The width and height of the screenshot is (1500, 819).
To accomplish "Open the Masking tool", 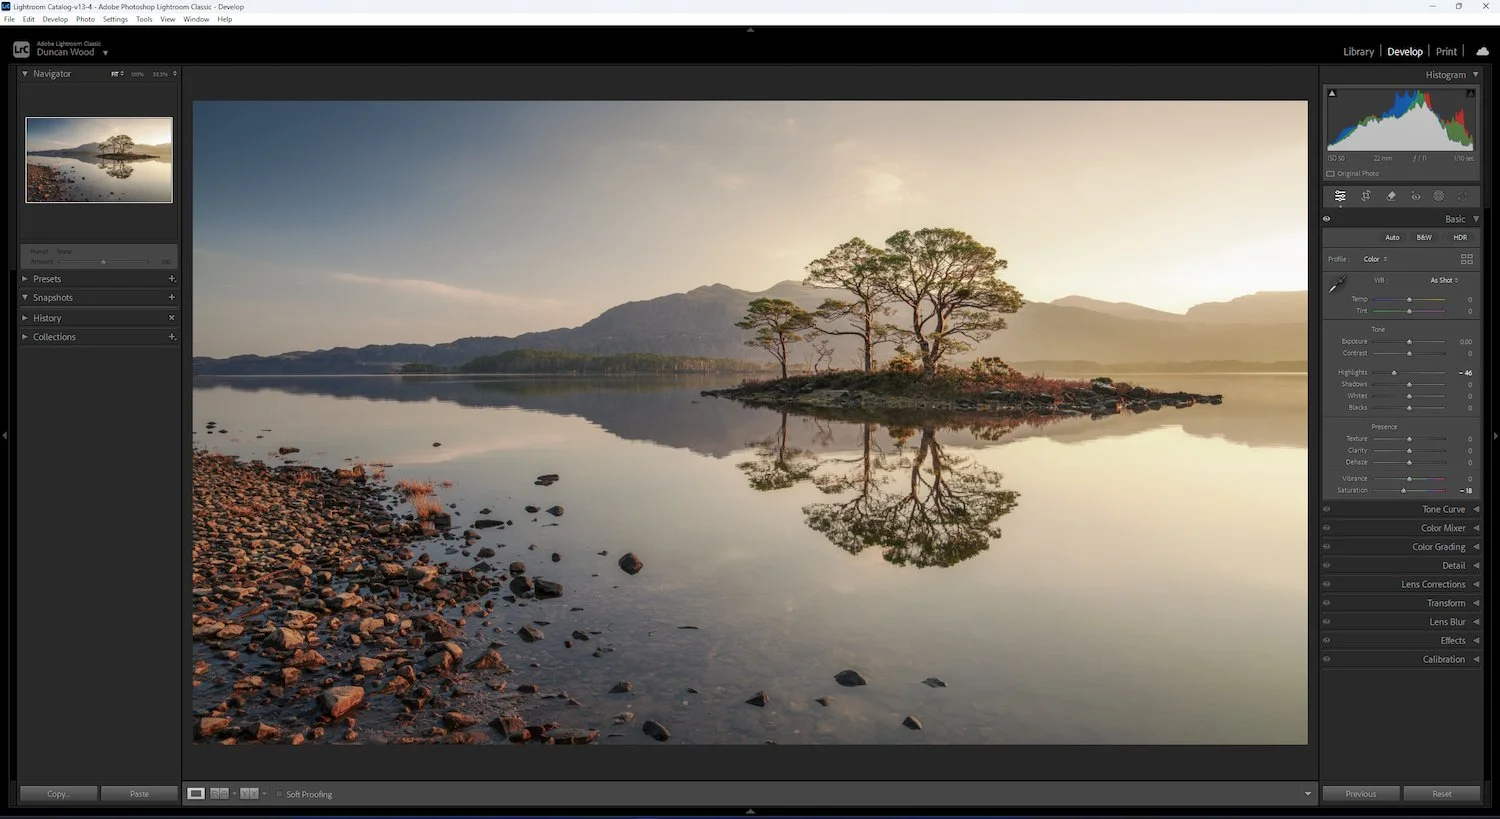I will [x=1438, y=196].
